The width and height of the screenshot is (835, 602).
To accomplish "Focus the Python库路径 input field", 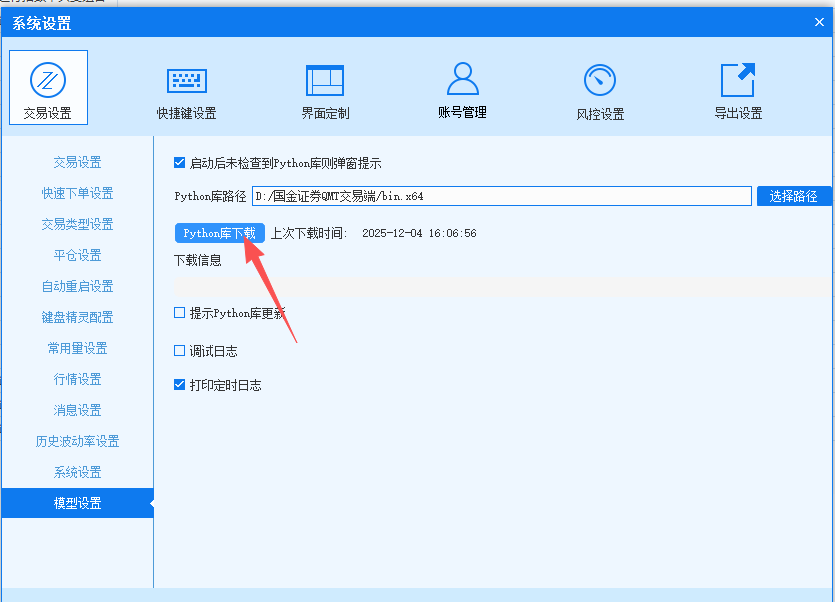I will (x=502, y=196).
